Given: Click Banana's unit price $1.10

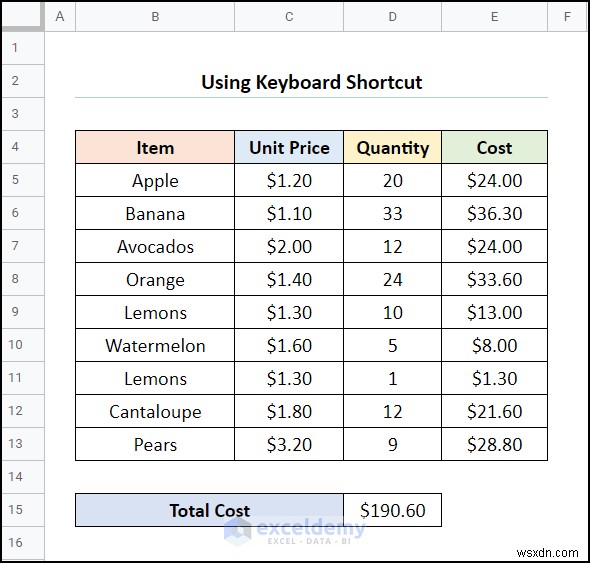Looking at the screenshot, I should coord(289,213).
